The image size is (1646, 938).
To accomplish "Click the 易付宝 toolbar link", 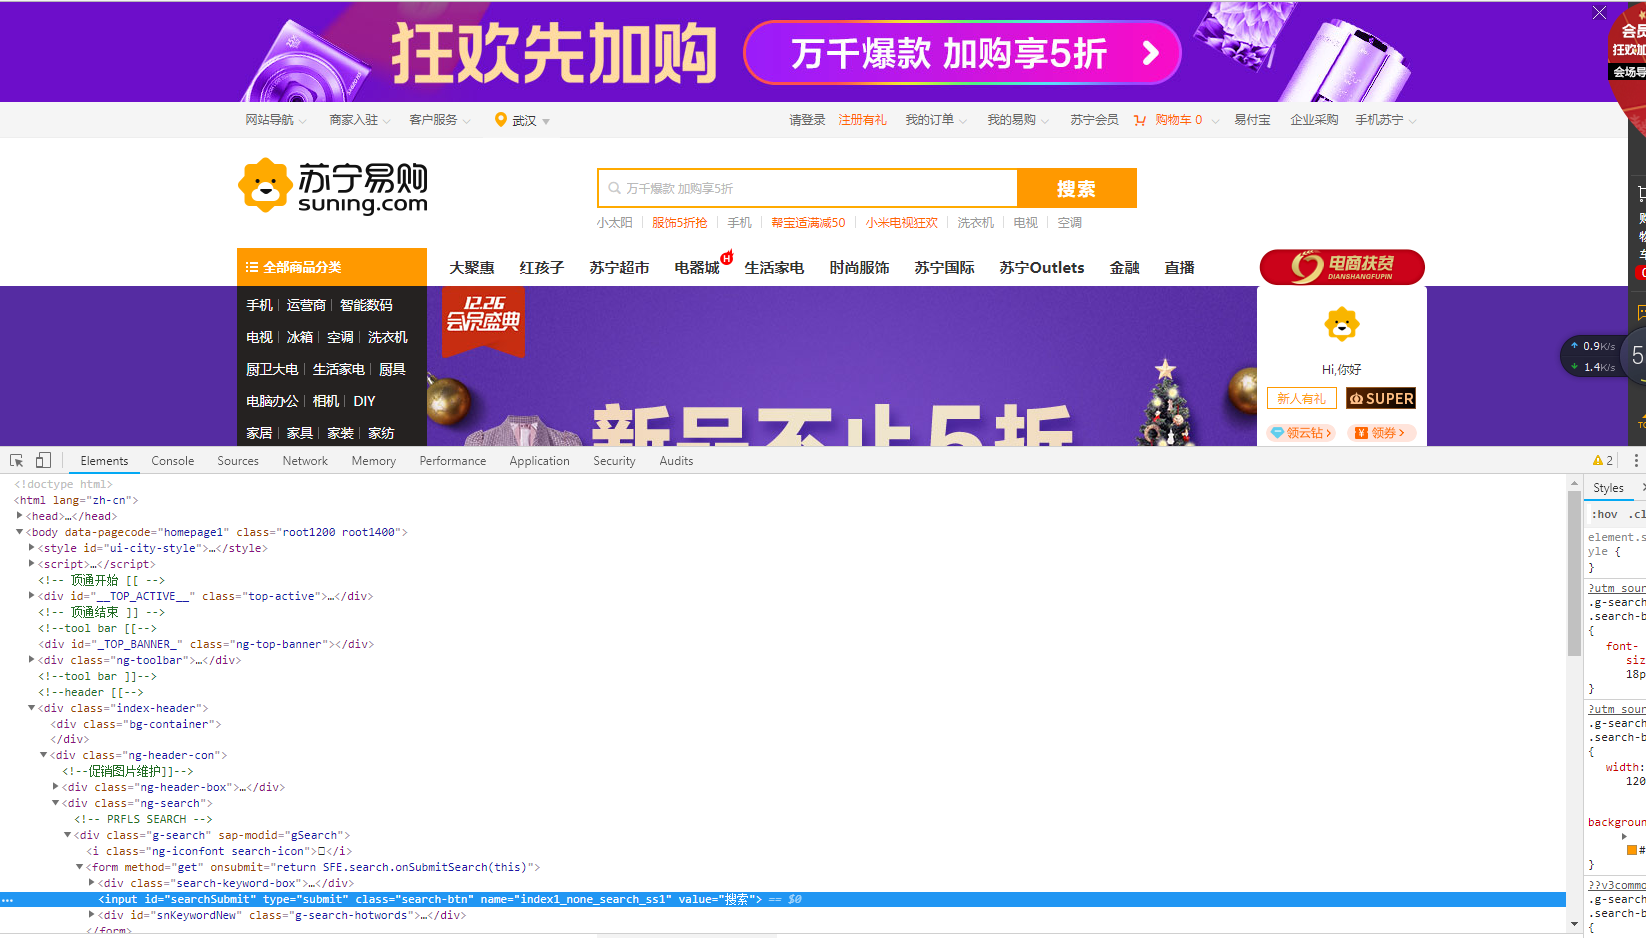I will click(x=1252, y=120).
